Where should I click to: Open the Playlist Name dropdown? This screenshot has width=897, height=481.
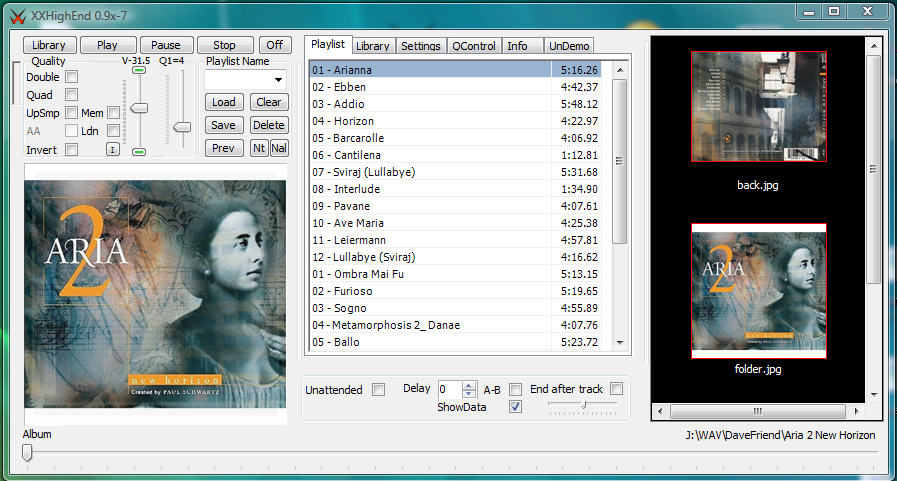(278, 80)
